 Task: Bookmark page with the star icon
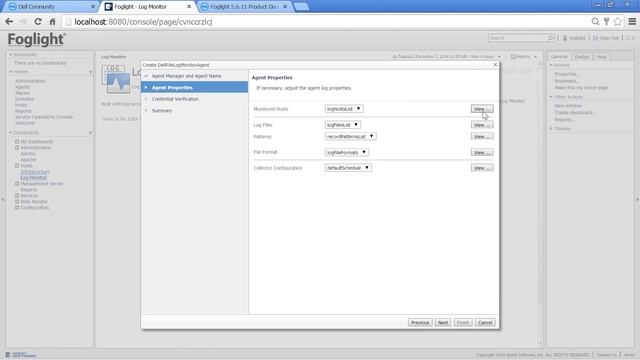pyautogui.click(x=618, y=22)
